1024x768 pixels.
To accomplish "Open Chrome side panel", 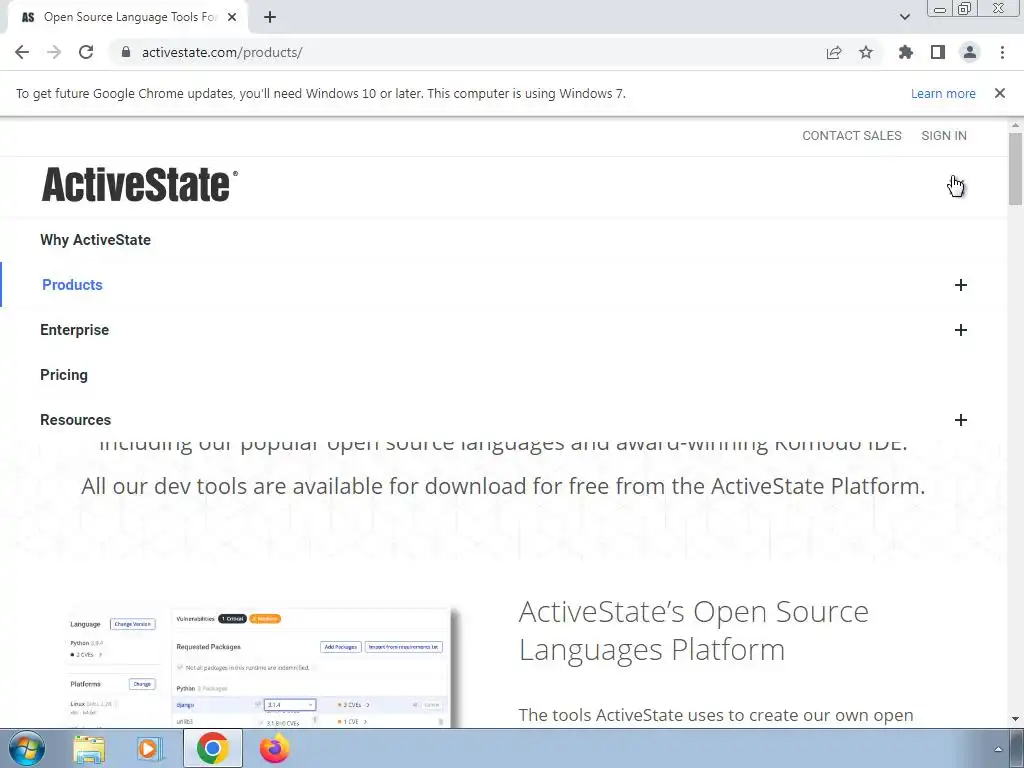I will tap(938, 52).
